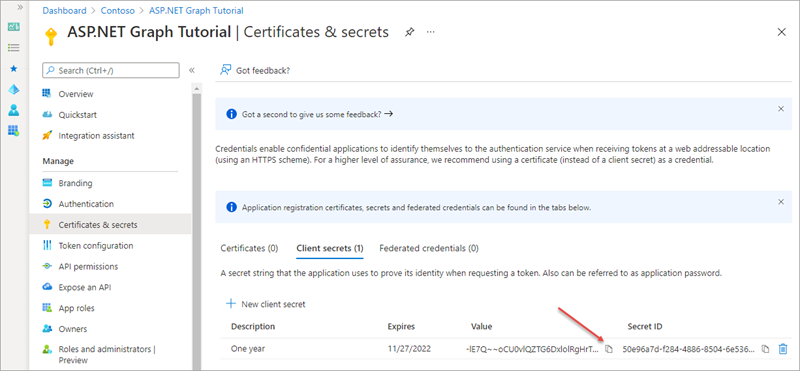Open the more options ellipsis in header
This screenshot has width=800, height=371.
[431, 32]
